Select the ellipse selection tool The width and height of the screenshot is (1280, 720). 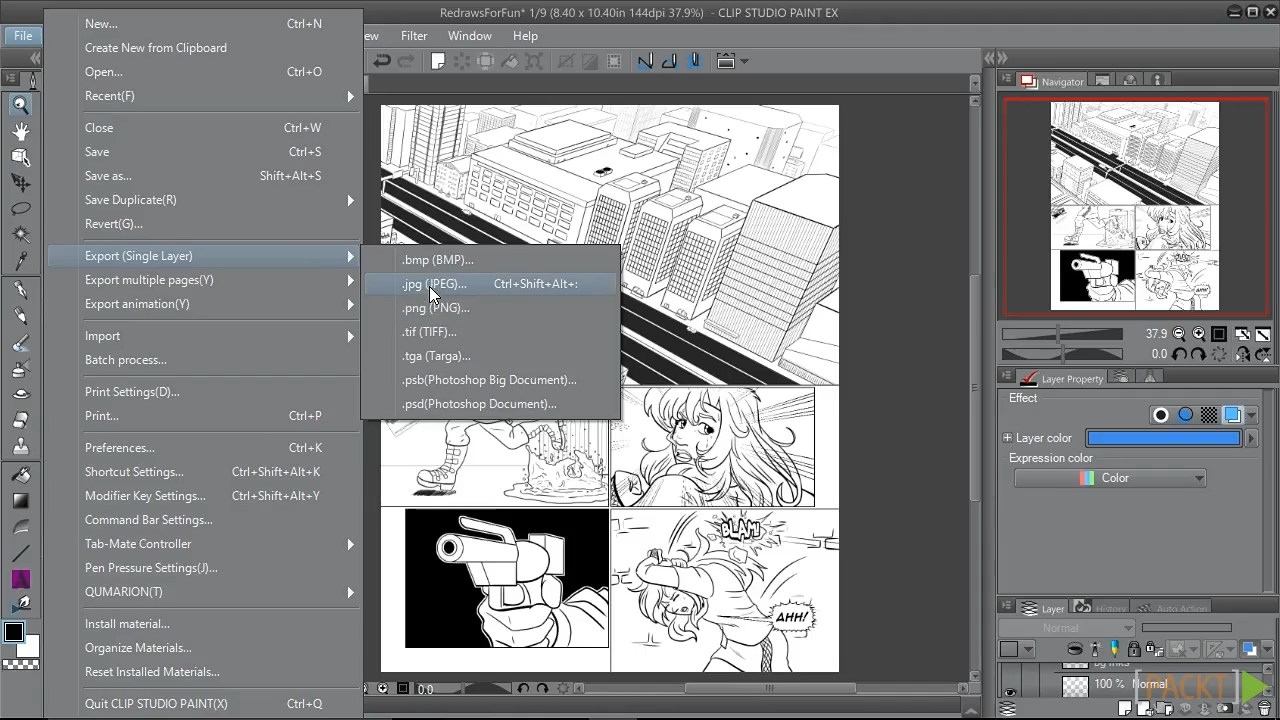(20, 209)
